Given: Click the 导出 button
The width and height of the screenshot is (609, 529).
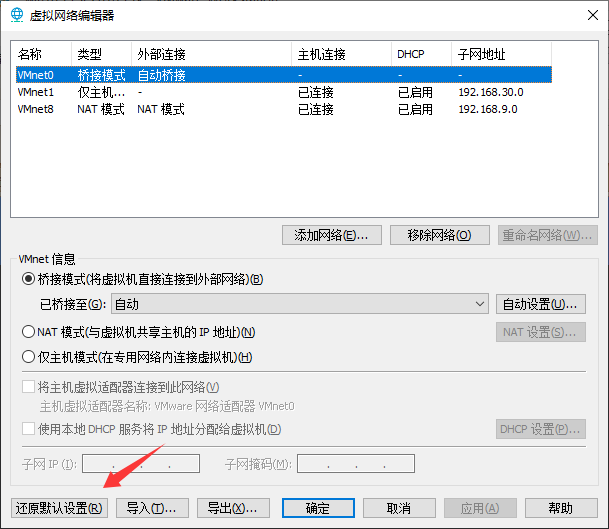Looking at the screenshot, I should coord(235,508).
